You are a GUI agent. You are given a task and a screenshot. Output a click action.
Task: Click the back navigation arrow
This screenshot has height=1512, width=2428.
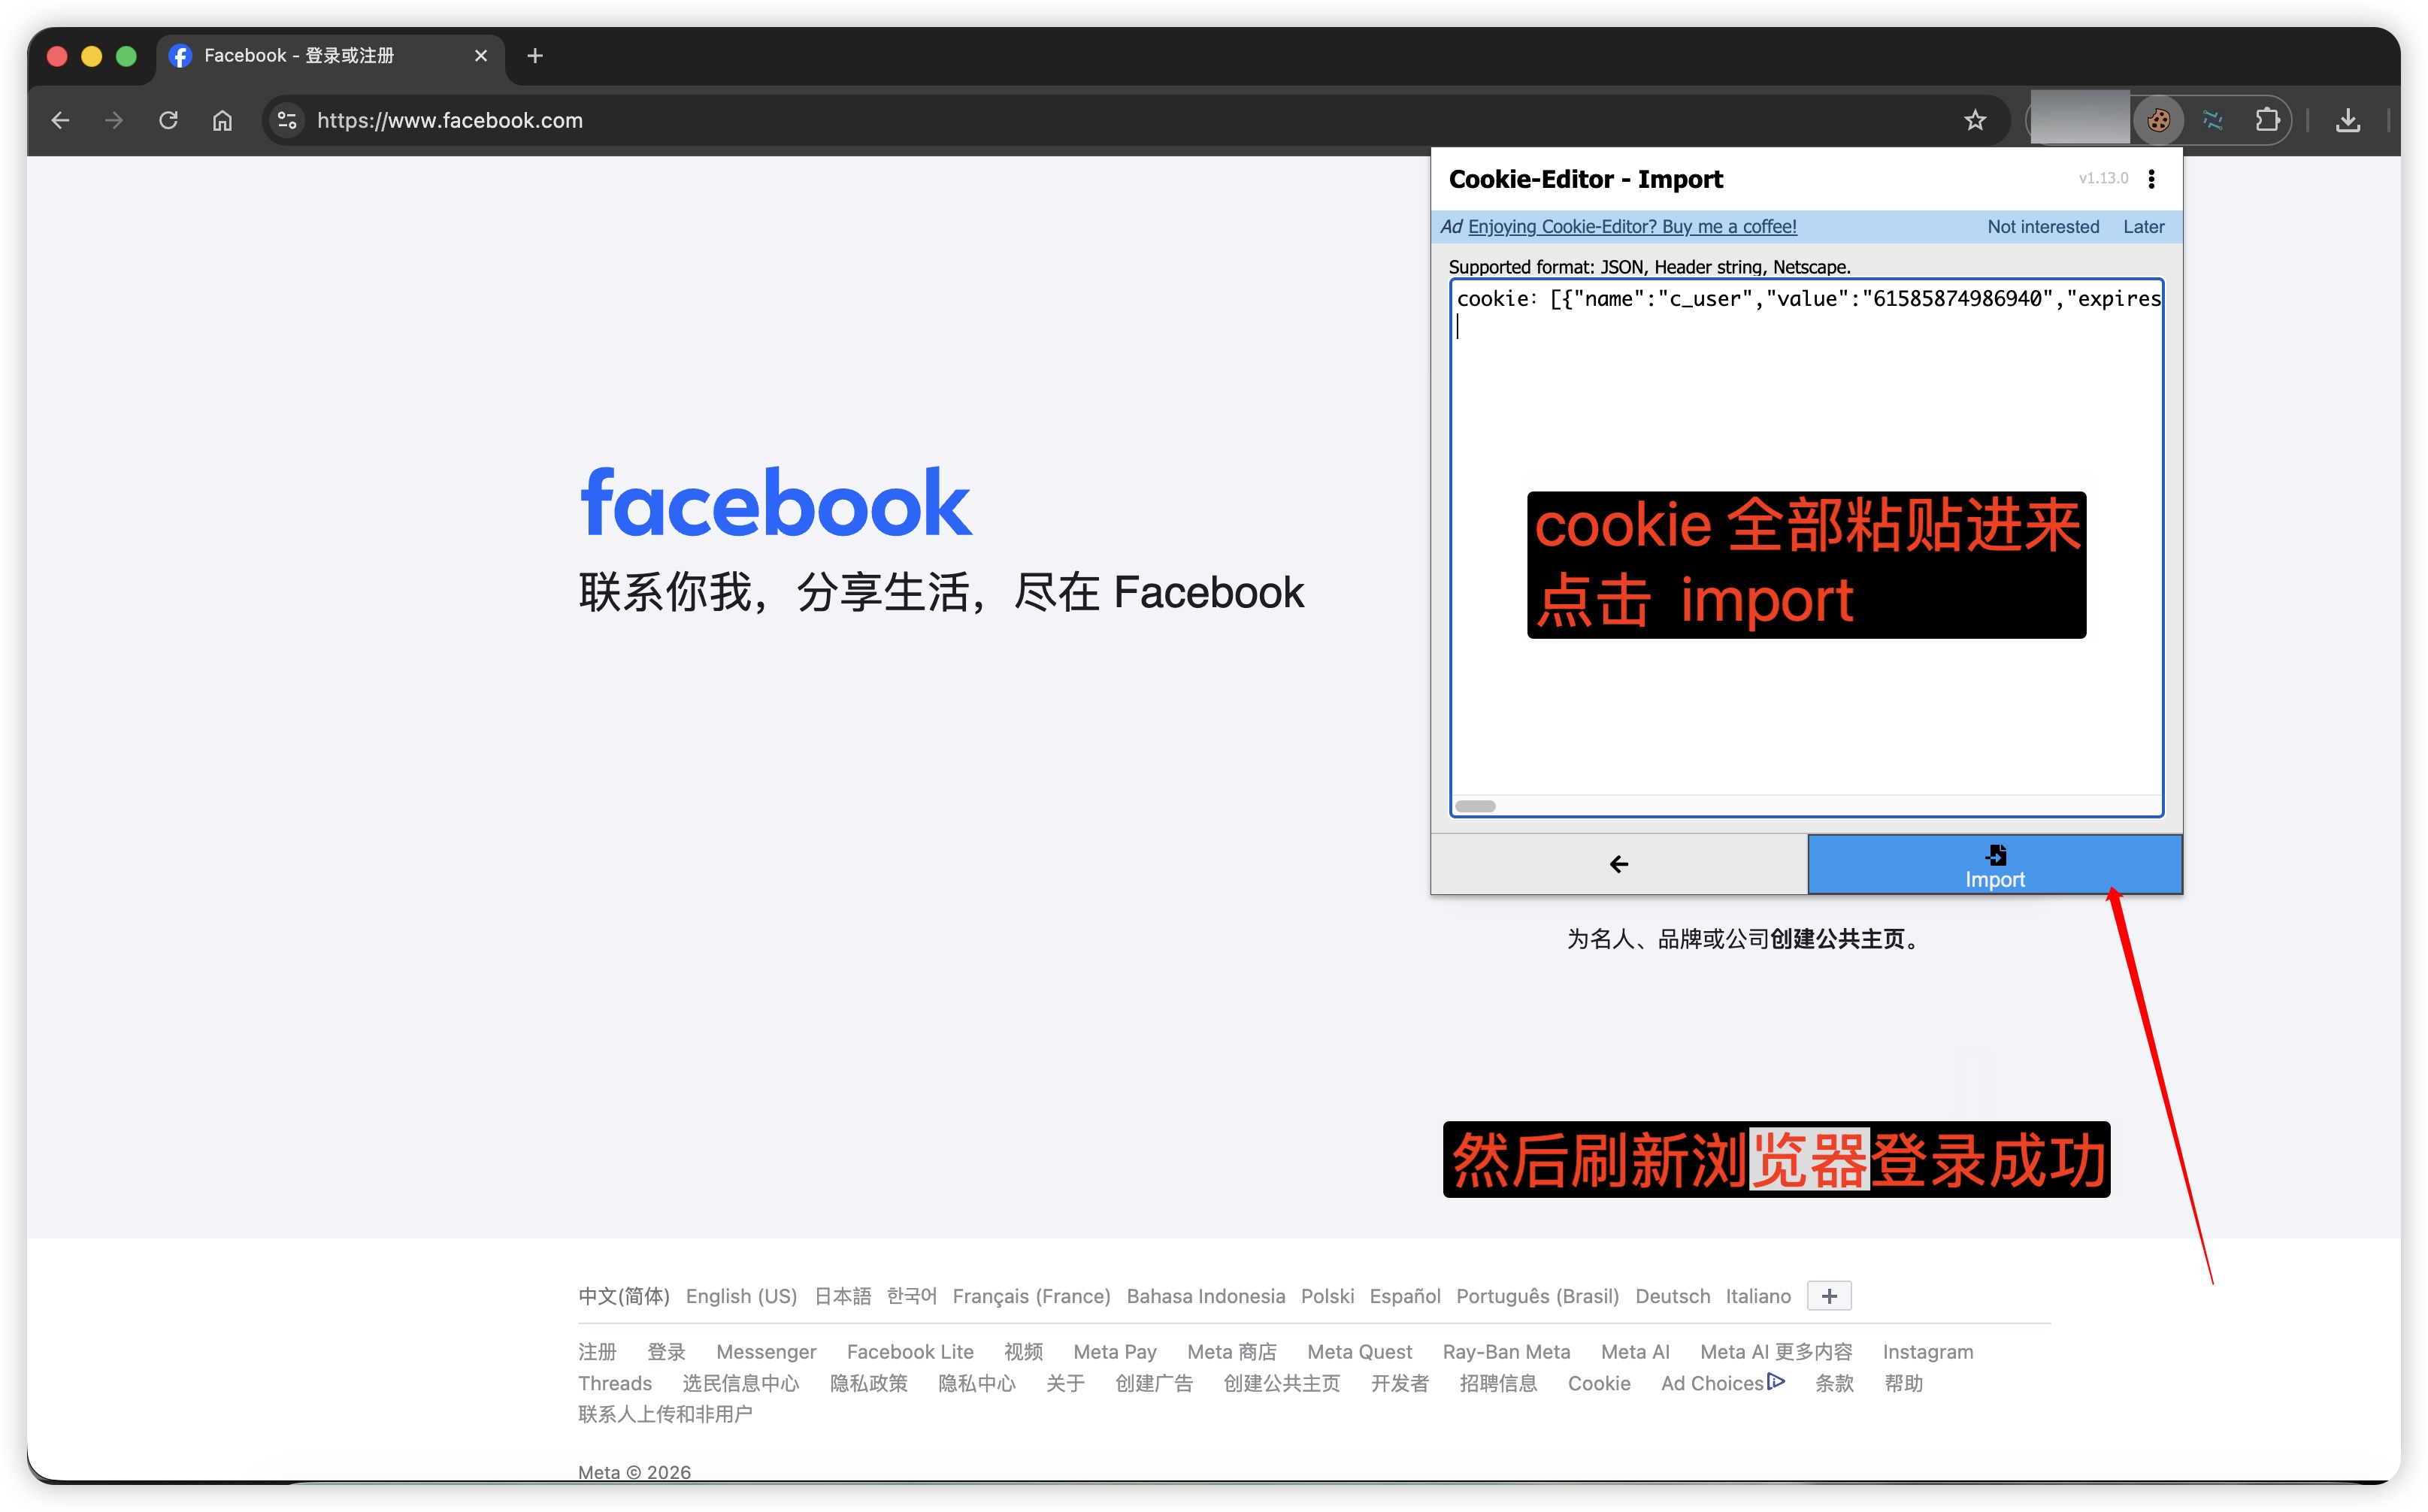point(60,119)
